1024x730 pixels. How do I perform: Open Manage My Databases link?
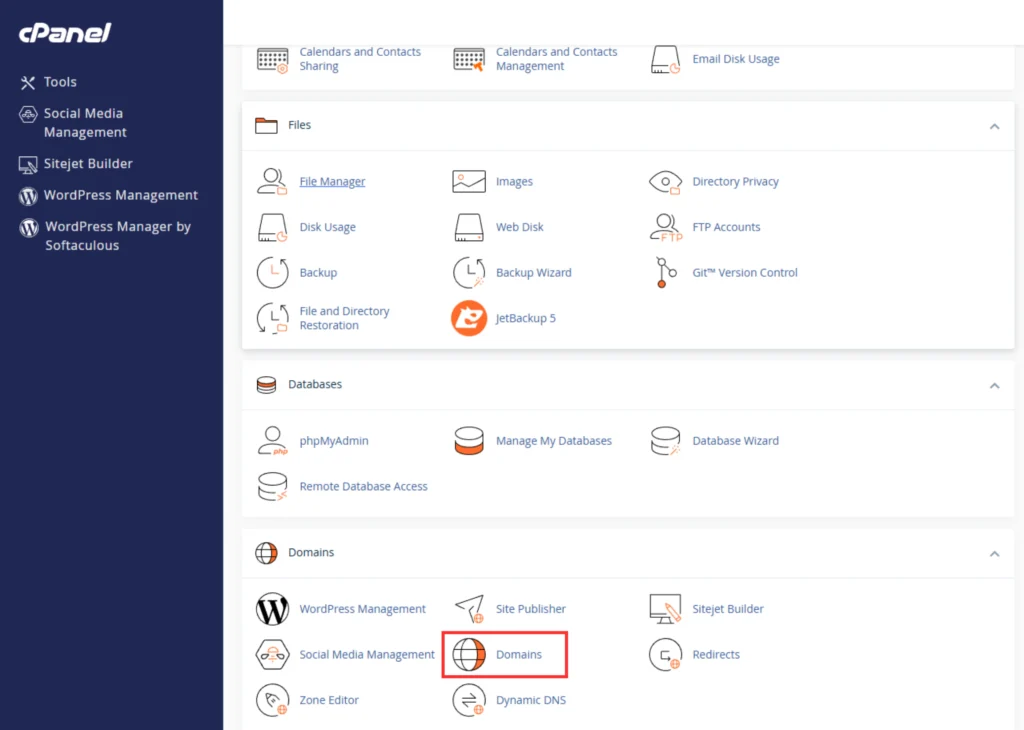(554, 441)
